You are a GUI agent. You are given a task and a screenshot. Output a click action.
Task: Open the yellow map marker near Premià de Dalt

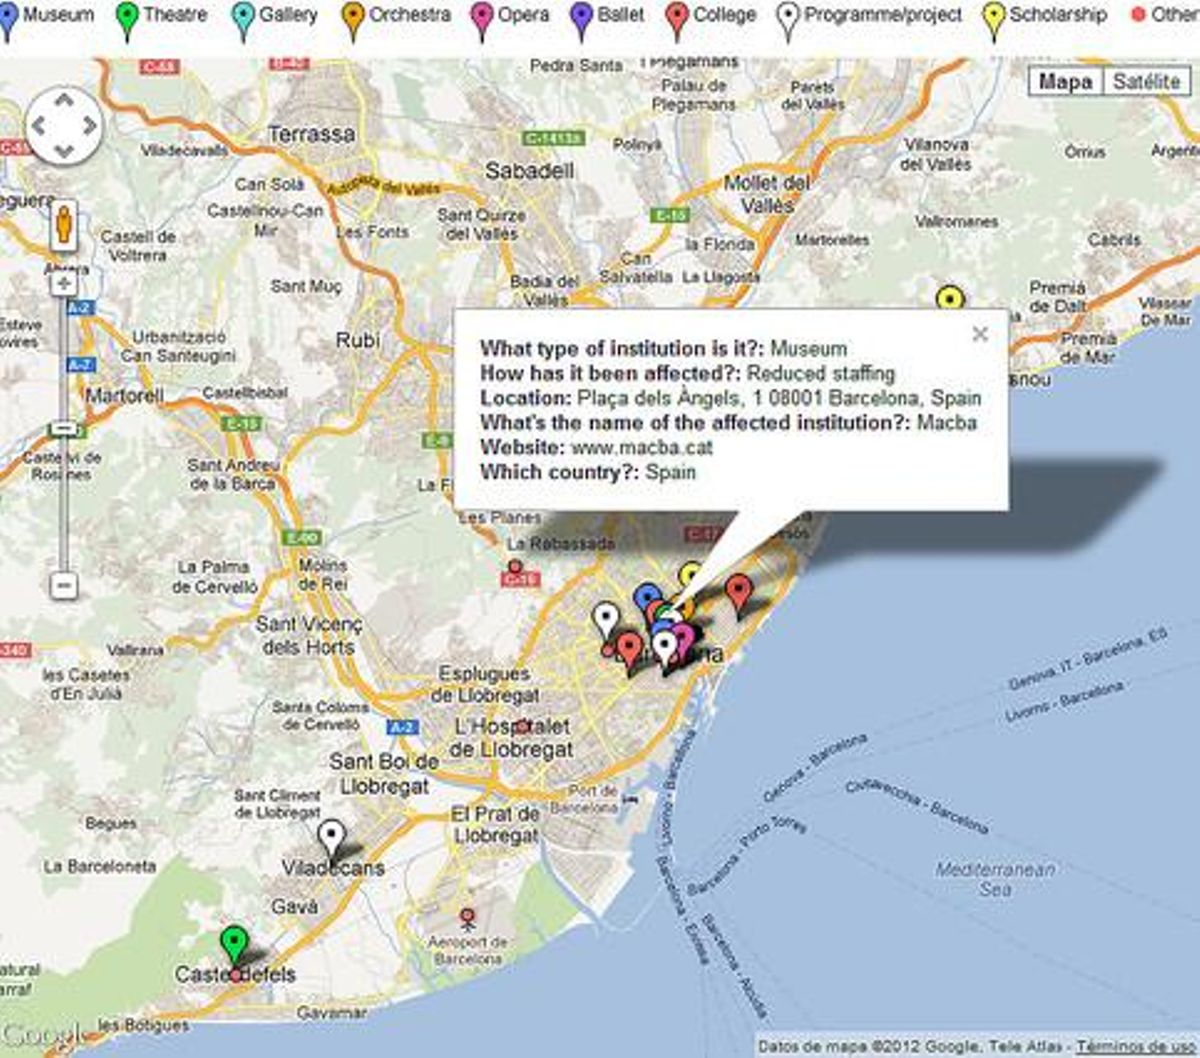click(949, 298)
